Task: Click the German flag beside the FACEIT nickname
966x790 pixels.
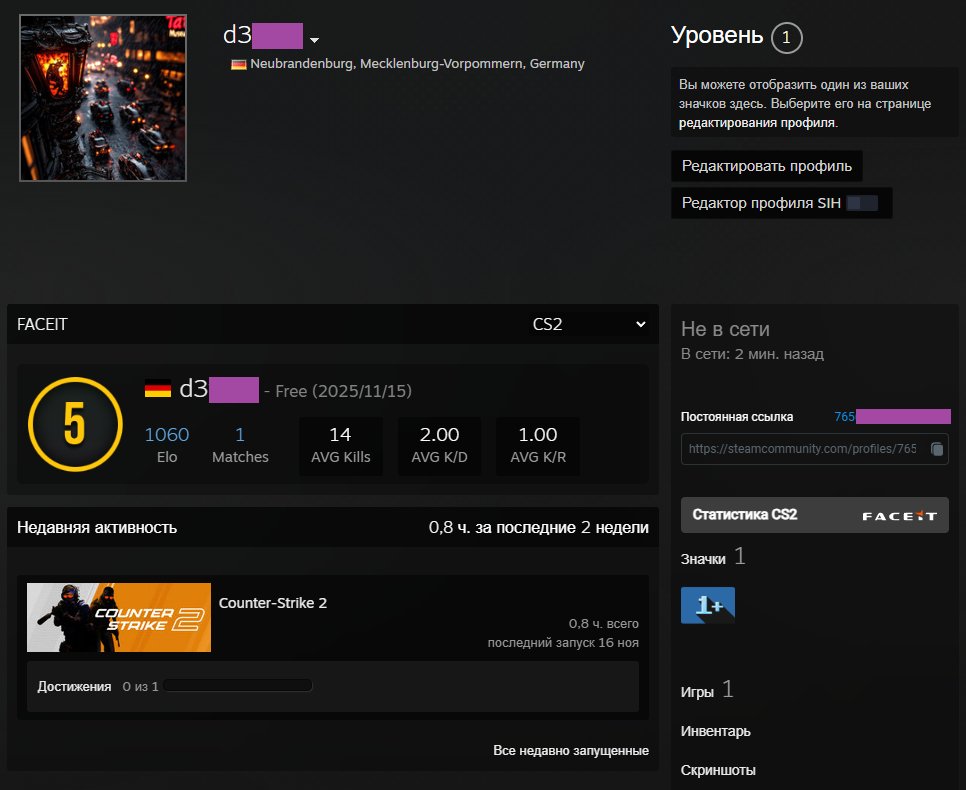Action: [157, 390]
